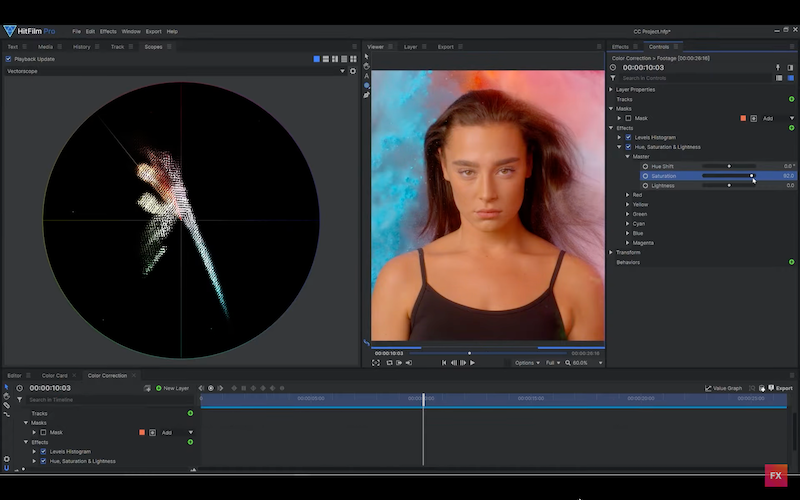Open the Mask blend Add dropdown in Controls
This screenshot has height=500, width=800.
click(x=779, y=118)
